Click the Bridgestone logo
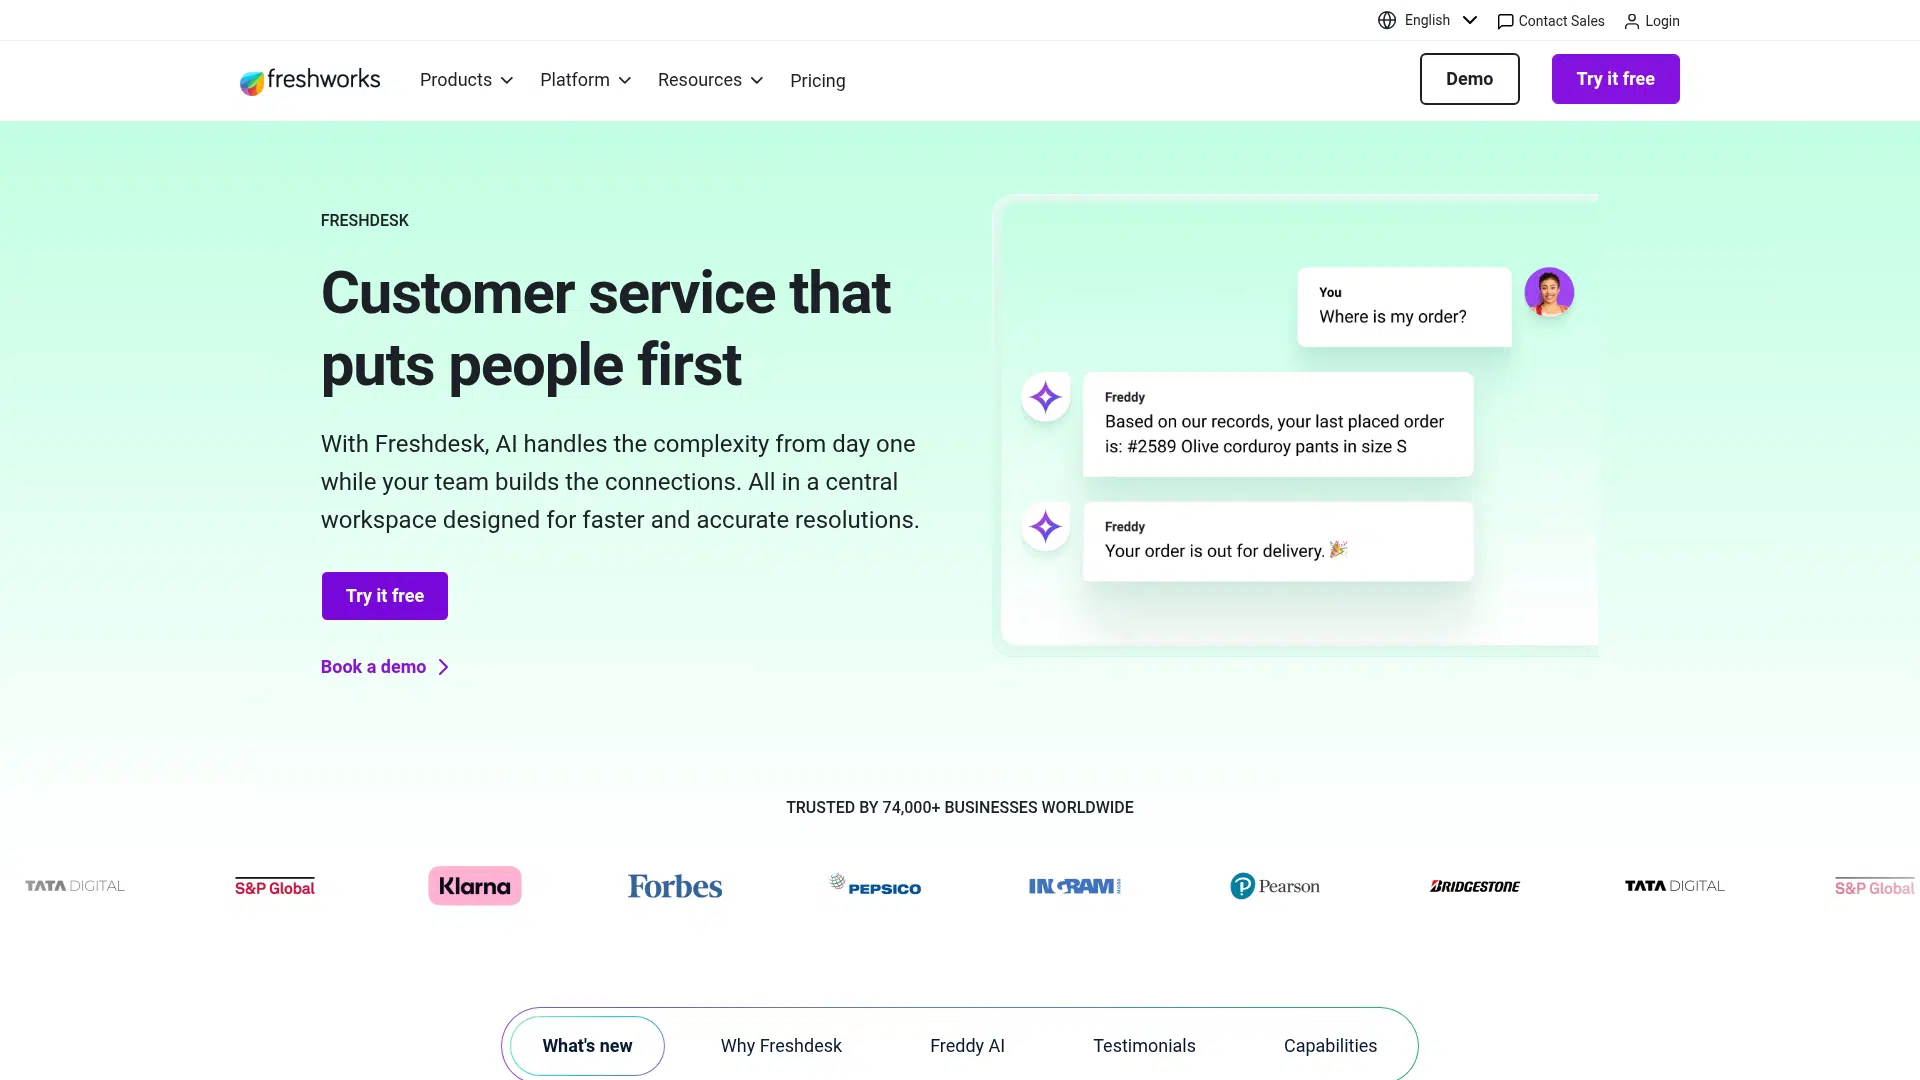The width and height of the screenshot is (1920, 1080). [1475, 886]
